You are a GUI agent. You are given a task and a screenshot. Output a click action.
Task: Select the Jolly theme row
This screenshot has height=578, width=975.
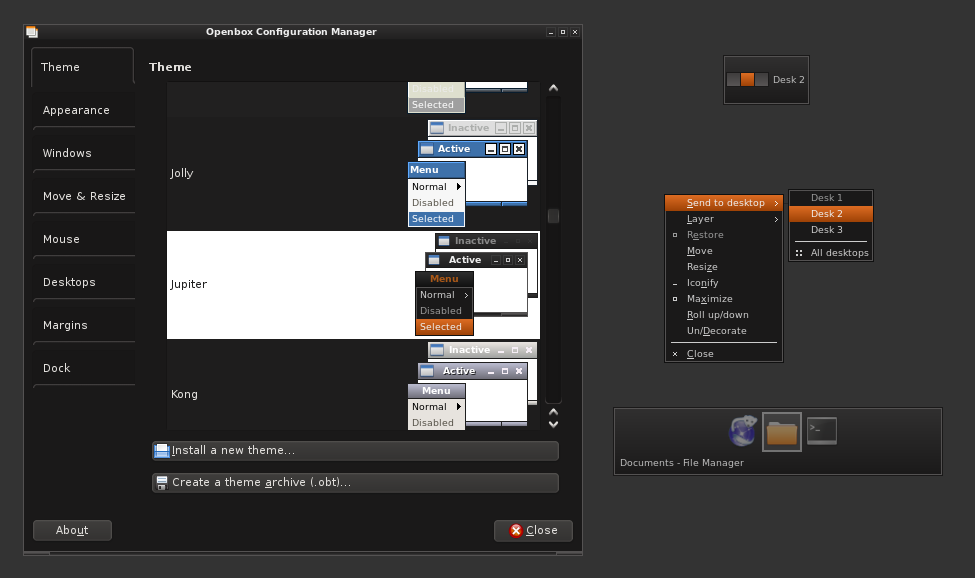tap(353, 173)
